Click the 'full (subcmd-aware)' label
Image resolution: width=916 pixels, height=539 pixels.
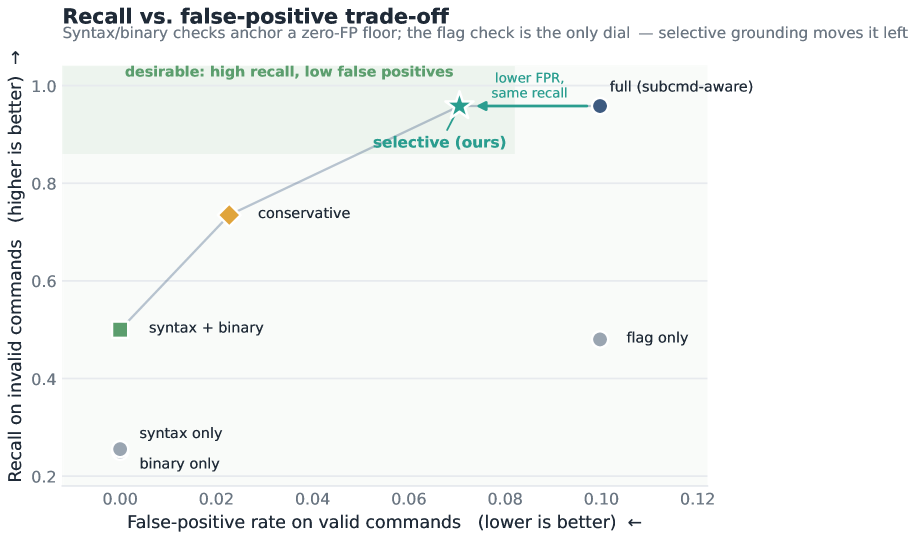tap(681, 87)
